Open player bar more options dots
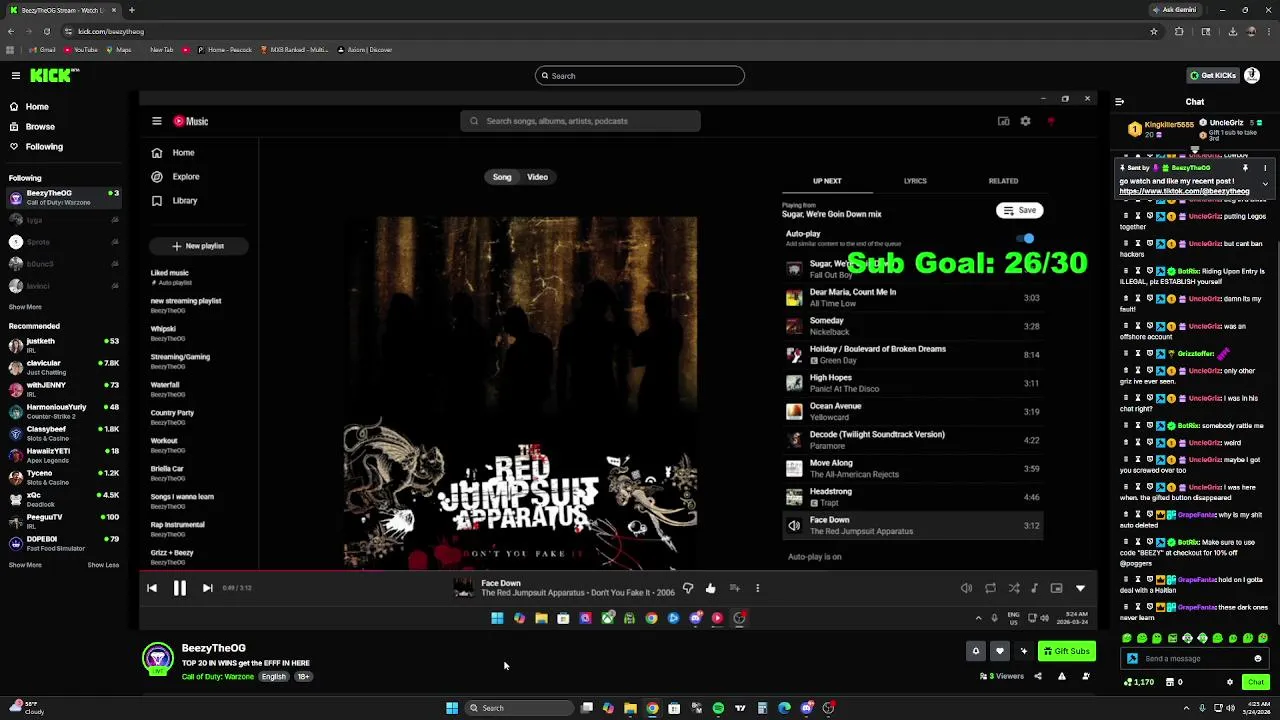1280x720 pixels. click(757, 588)
